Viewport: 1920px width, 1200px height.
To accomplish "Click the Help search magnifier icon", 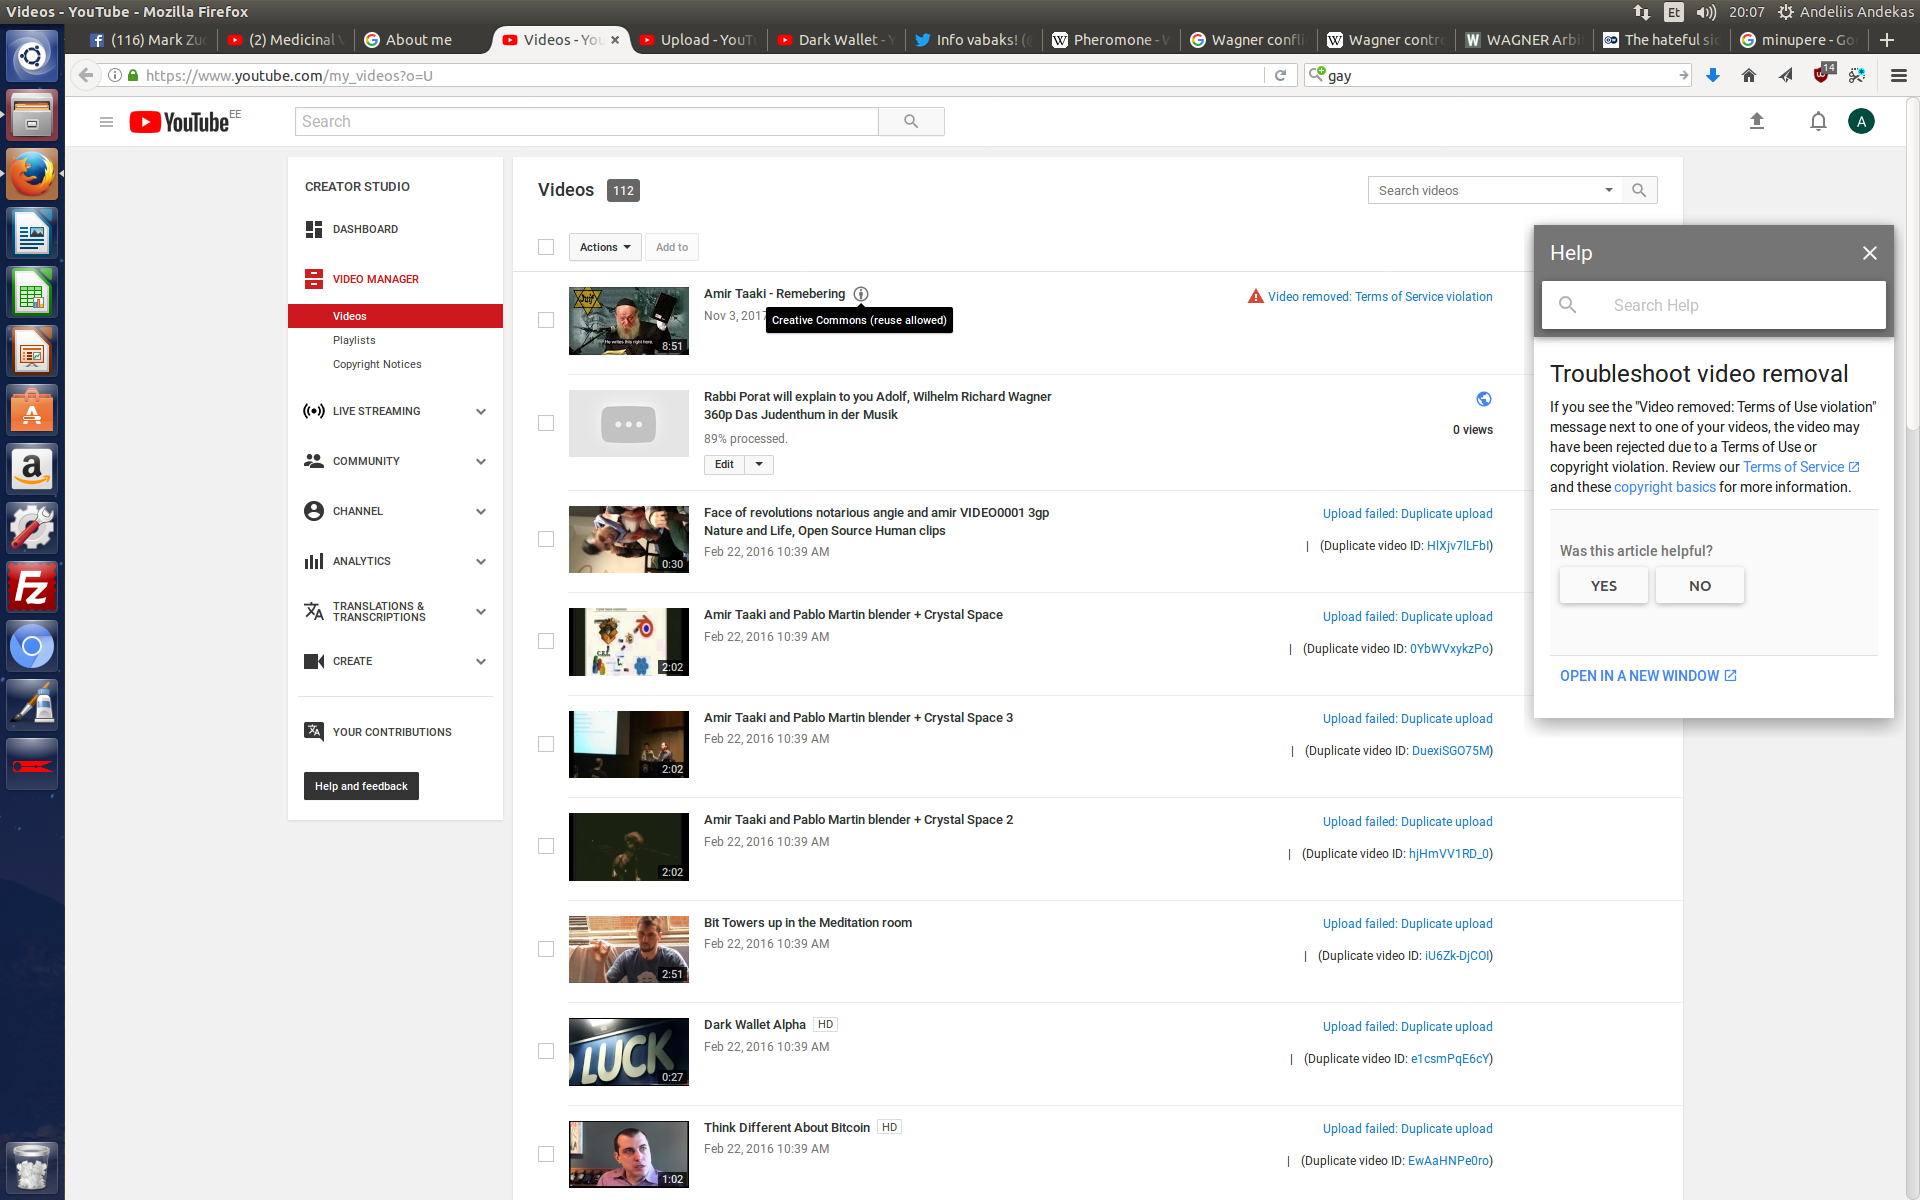I will pyautogui.click(x=1568, y=305).
